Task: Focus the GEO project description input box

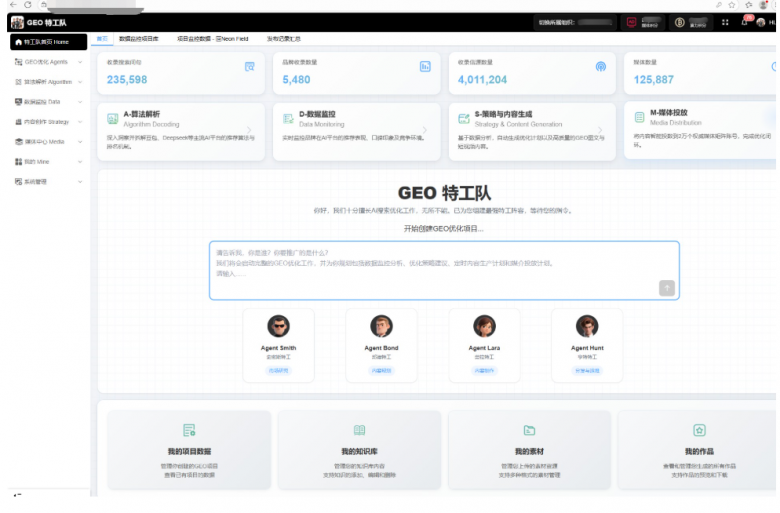Action: click(444, 270)
